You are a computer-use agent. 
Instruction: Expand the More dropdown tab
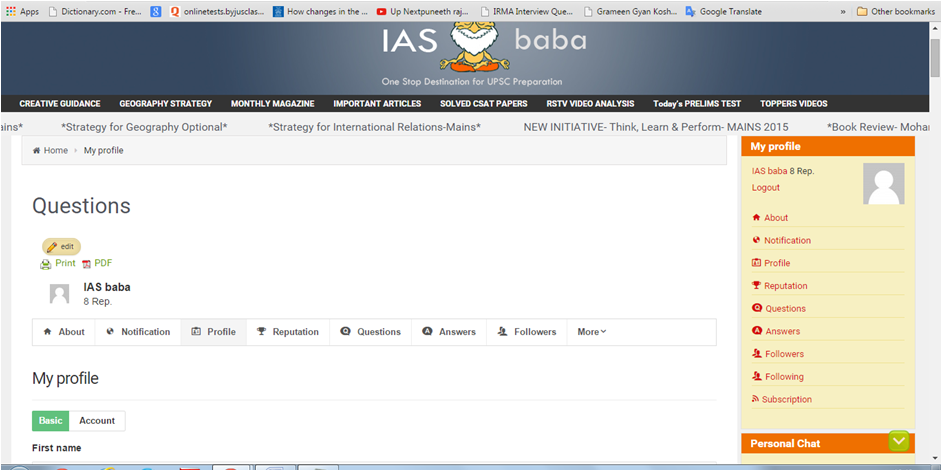coord(592,332)
